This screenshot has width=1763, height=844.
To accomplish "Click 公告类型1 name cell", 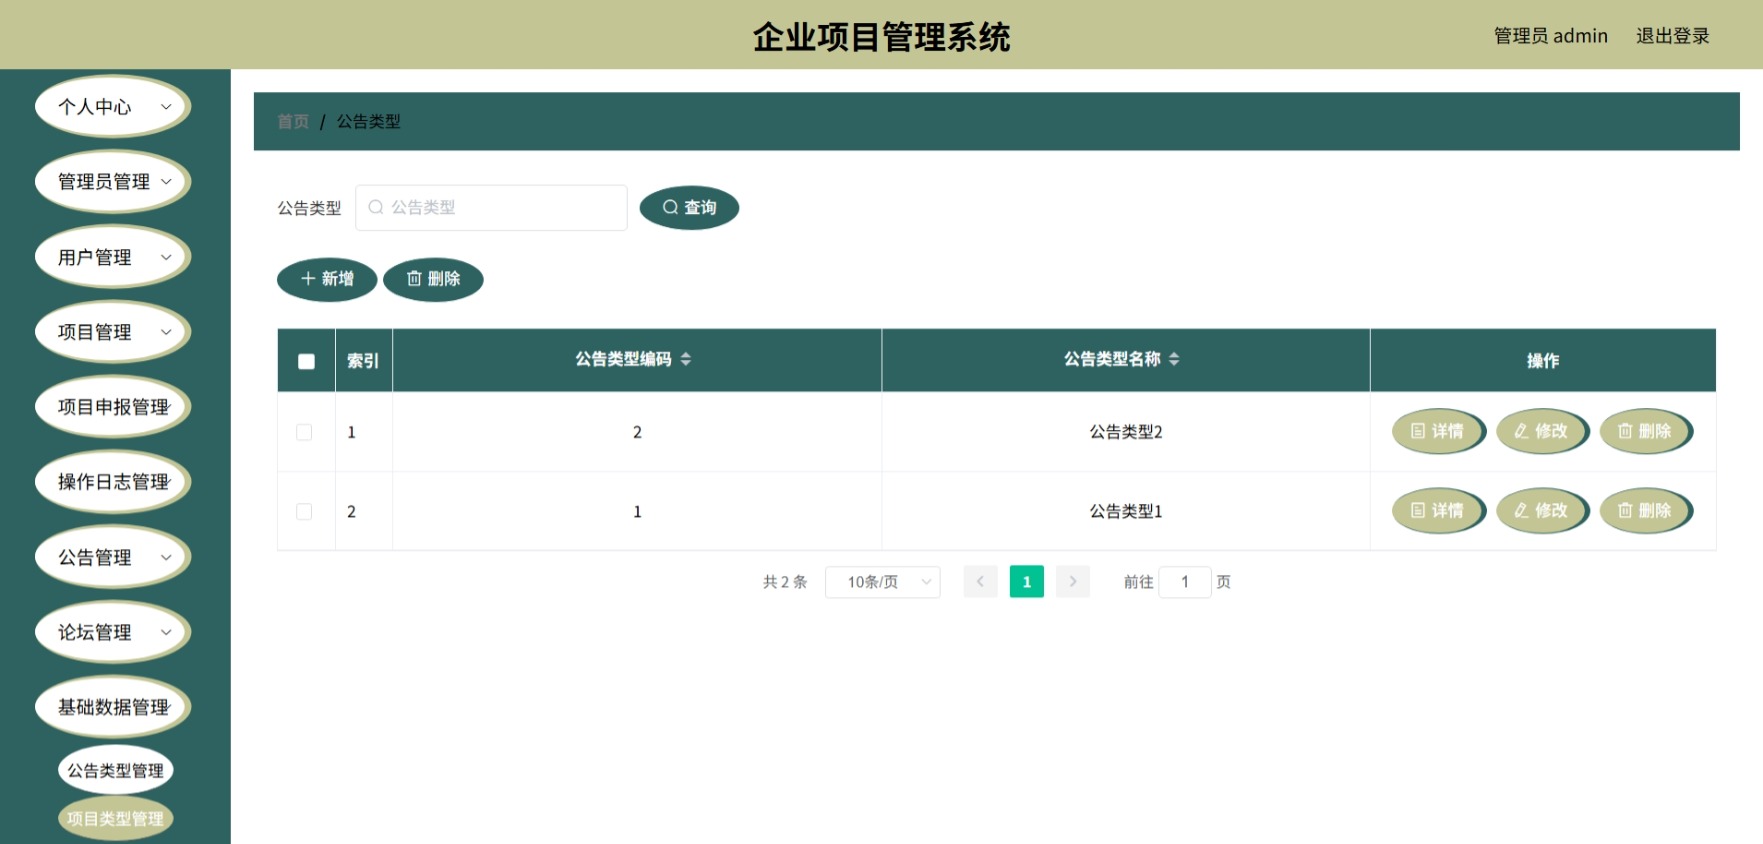I will click(1126, 511).
